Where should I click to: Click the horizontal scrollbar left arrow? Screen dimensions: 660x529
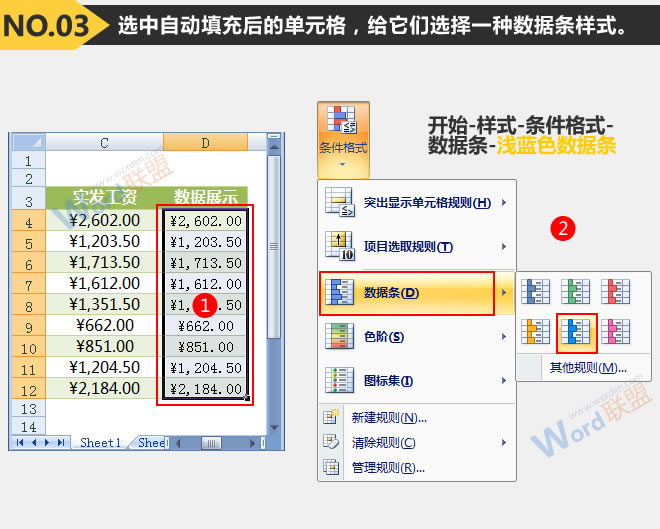pyautogui.click(x=178, y=443)
